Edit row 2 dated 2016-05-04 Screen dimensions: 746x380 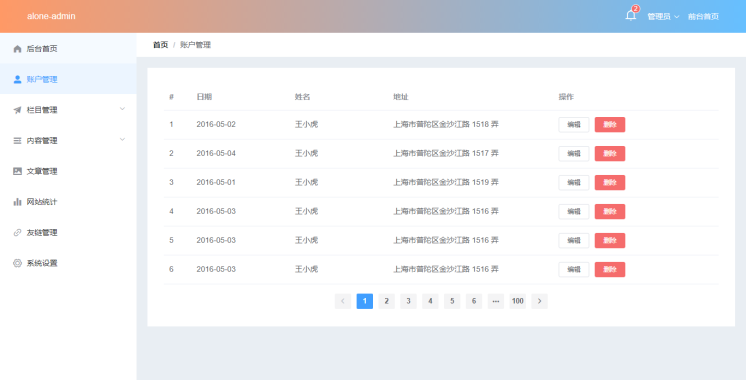(x=574, y=154)
